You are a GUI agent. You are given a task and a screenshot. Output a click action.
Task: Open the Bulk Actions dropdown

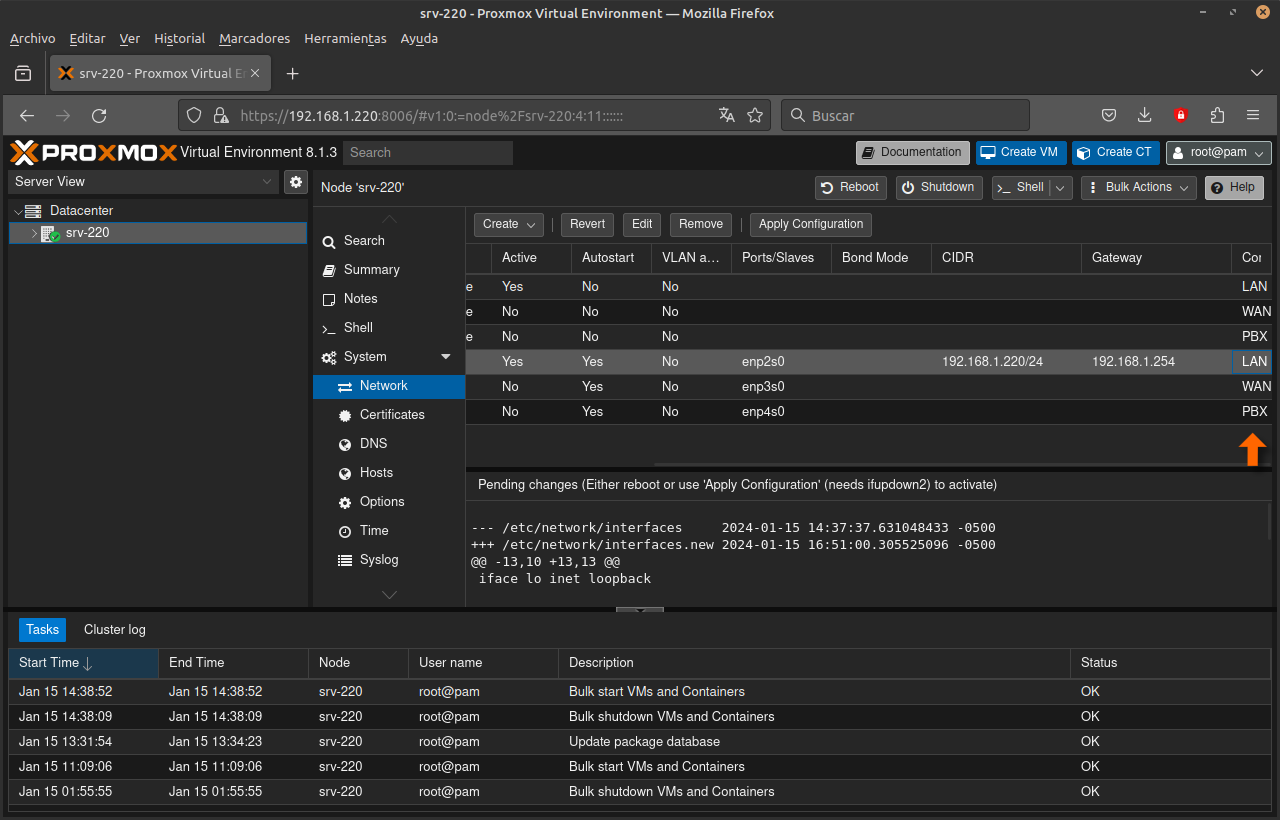(x=1138, y=187)
